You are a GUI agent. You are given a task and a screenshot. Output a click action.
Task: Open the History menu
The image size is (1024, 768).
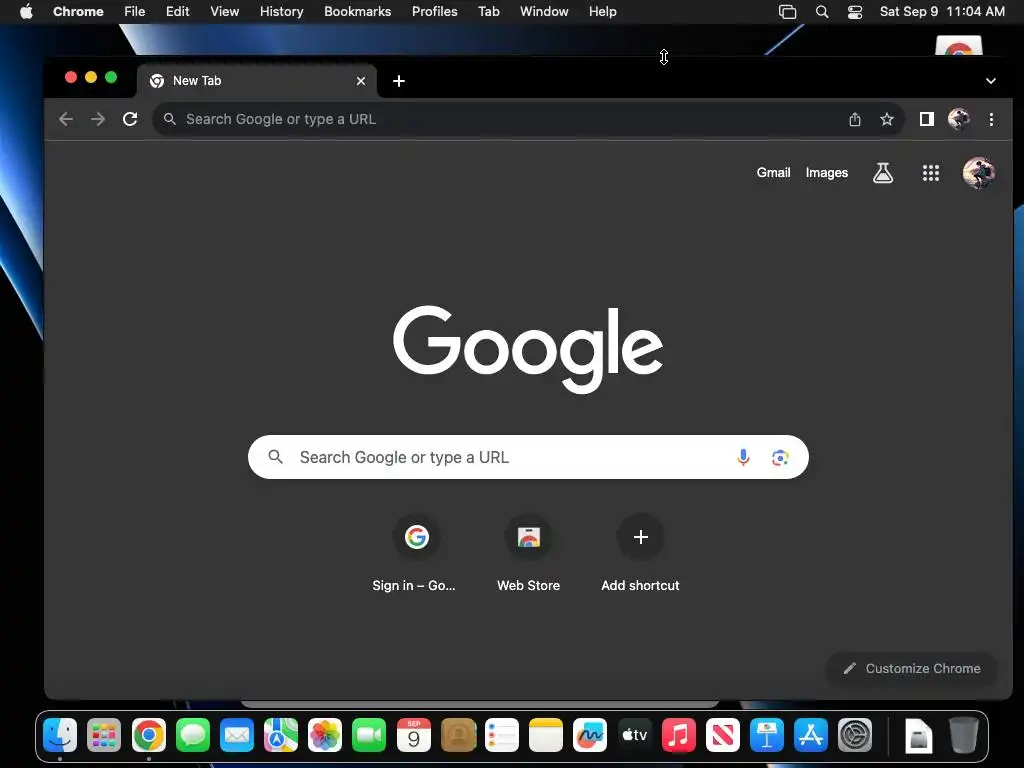click(x=281, y=12)
